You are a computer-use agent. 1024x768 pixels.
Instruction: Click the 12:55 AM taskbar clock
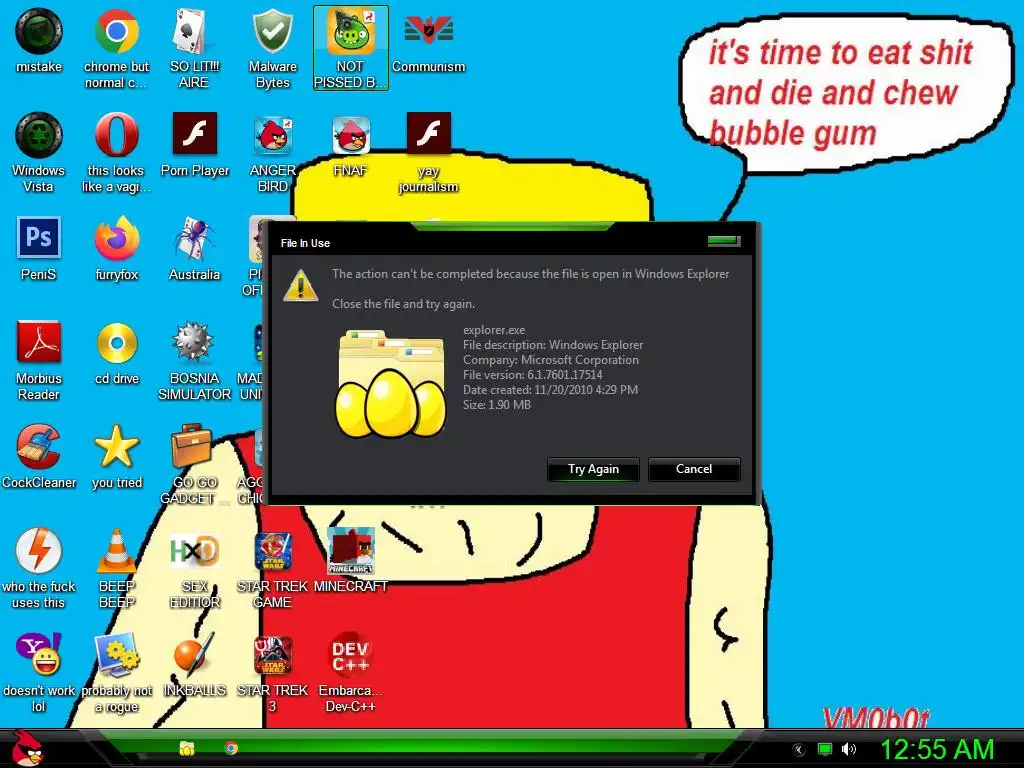[x=937, y=750]
